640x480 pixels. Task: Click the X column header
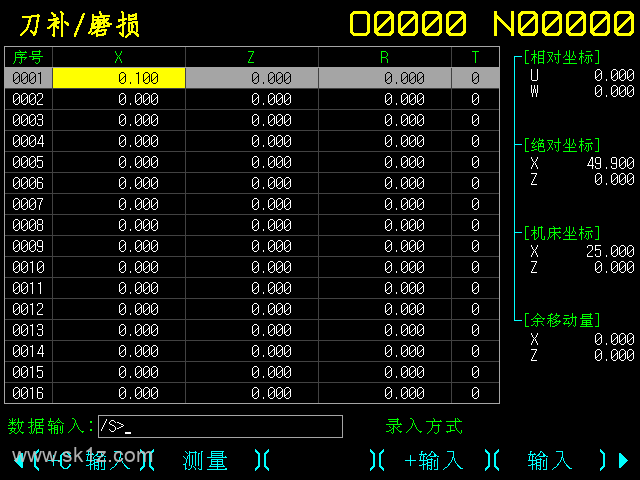(x=119, y=57)
